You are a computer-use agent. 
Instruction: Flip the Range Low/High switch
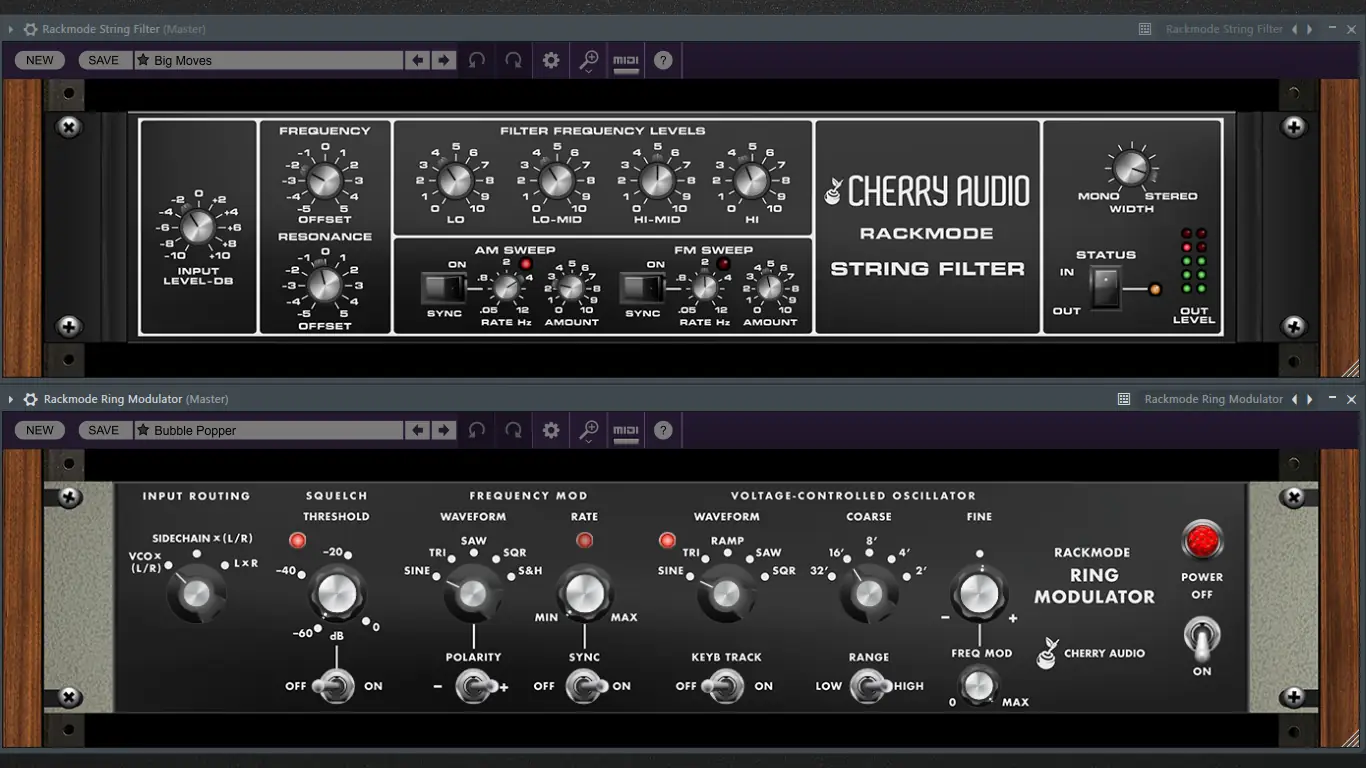tap(870, 686)
